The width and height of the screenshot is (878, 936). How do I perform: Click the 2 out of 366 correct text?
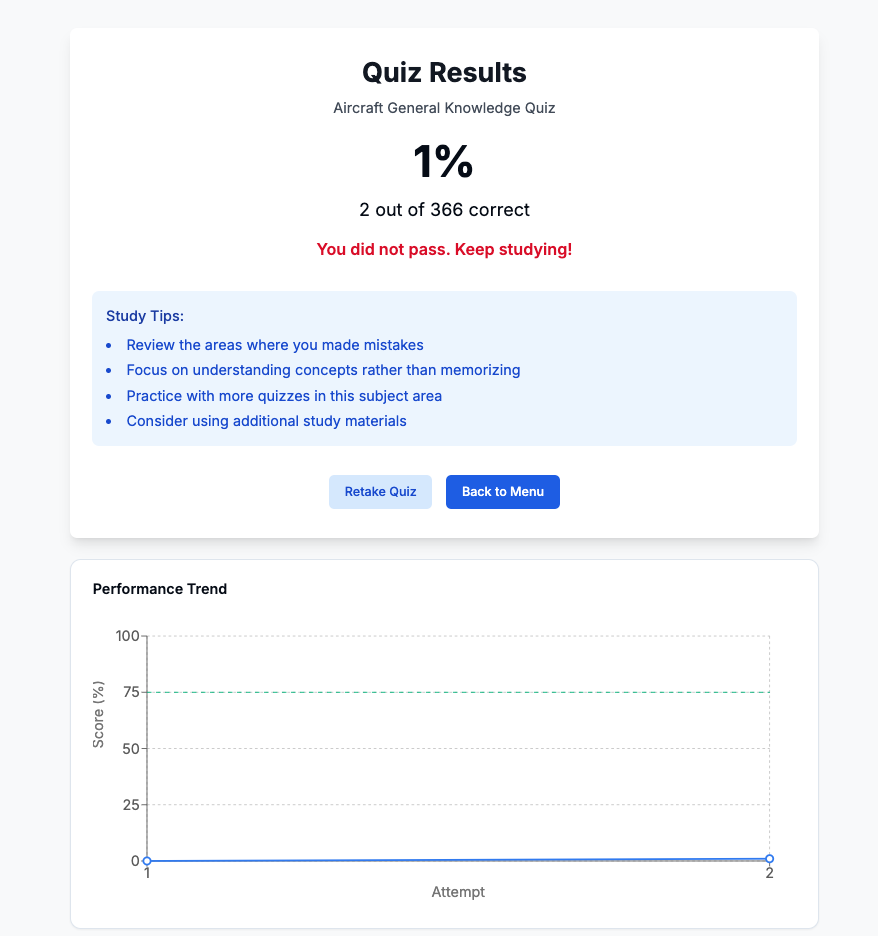[x=443, y=210]
